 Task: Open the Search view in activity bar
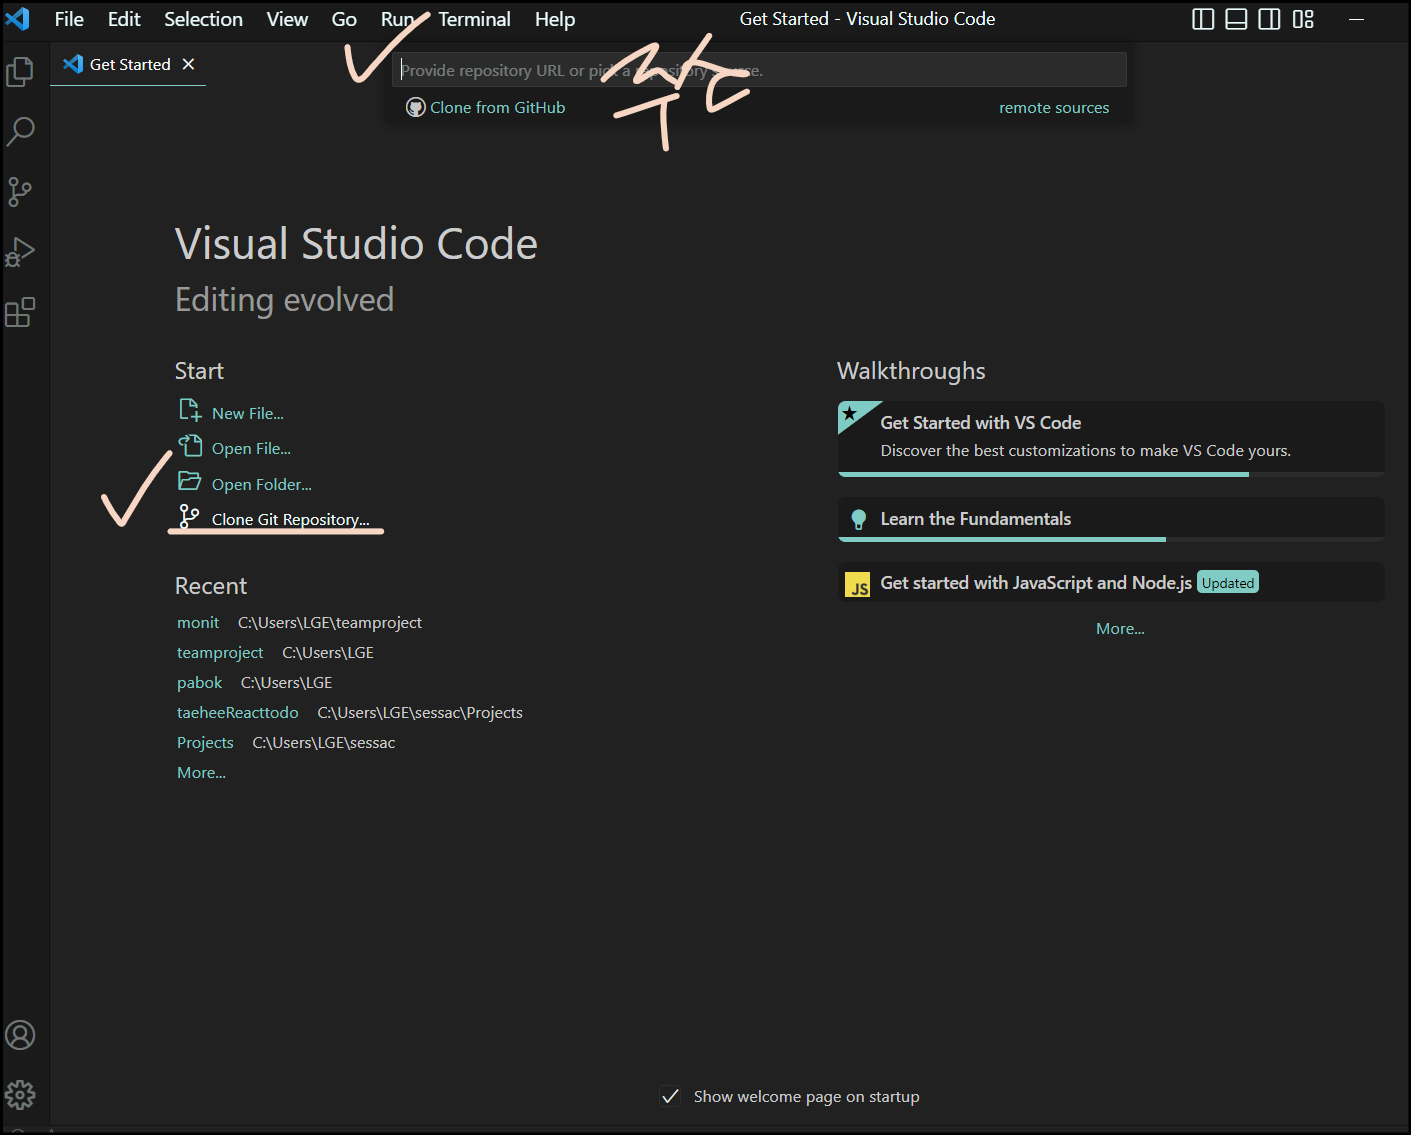click(x=20, y=131)
